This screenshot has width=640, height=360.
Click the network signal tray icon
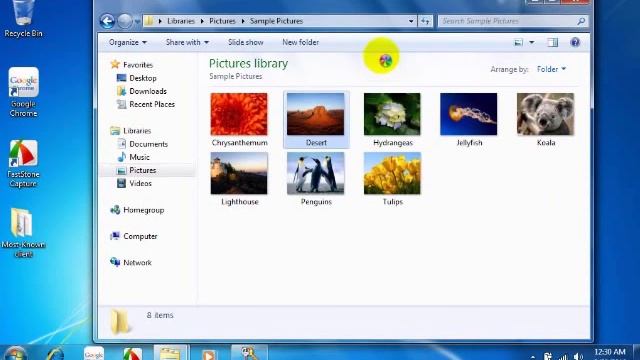(x=563, y=357)
